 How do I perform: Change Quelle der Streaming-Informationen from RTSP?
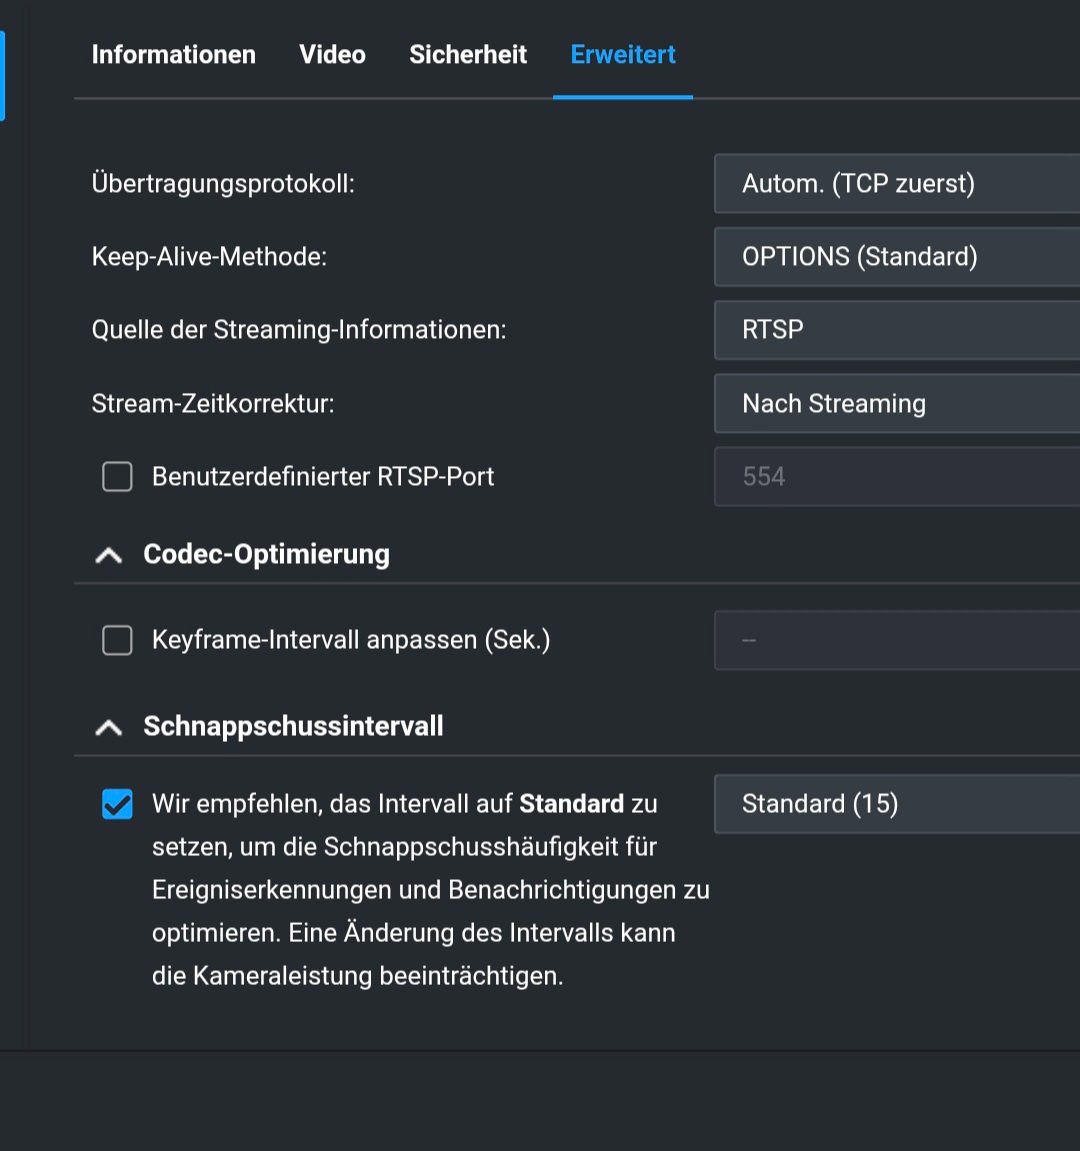pos(896,330)
